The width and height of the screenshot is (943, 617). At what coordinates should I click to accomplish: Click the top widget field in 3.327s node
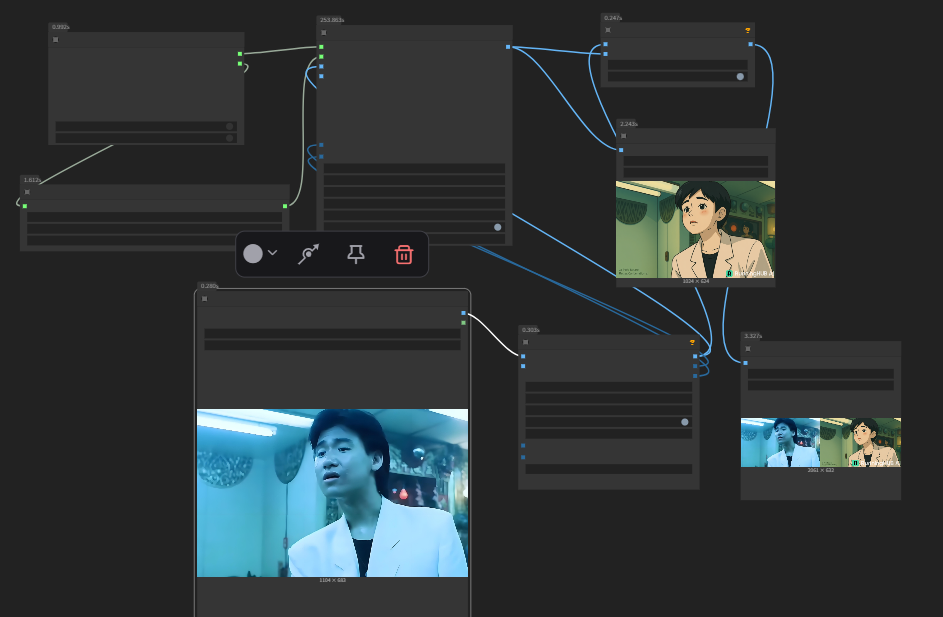(x=821, y=374)
